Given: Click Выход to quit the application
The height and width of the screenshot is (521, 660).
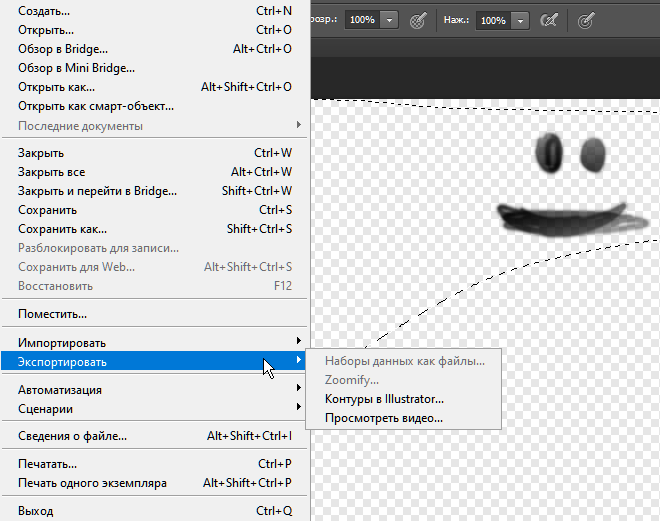Looking at the screenshot, I should coord(36,511).
